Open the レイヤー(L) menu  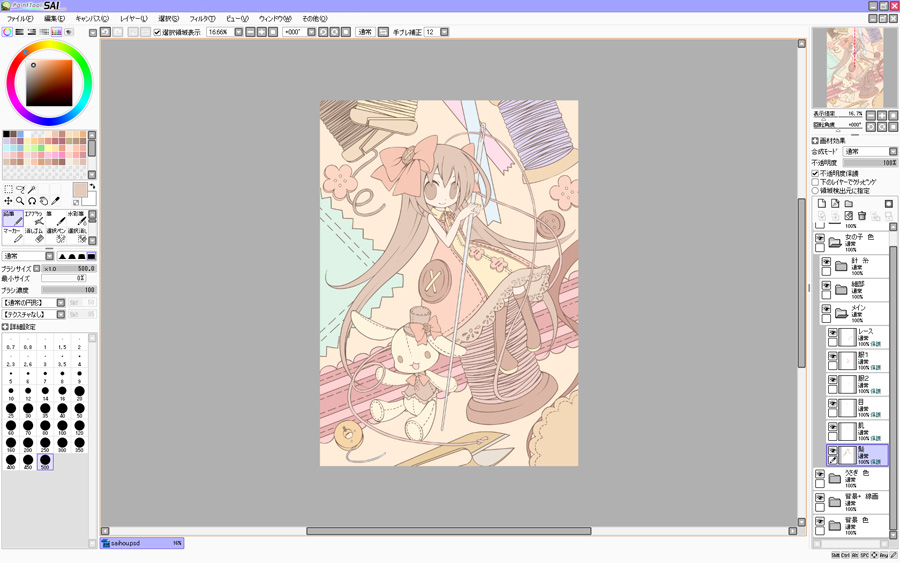pos(134,19)
